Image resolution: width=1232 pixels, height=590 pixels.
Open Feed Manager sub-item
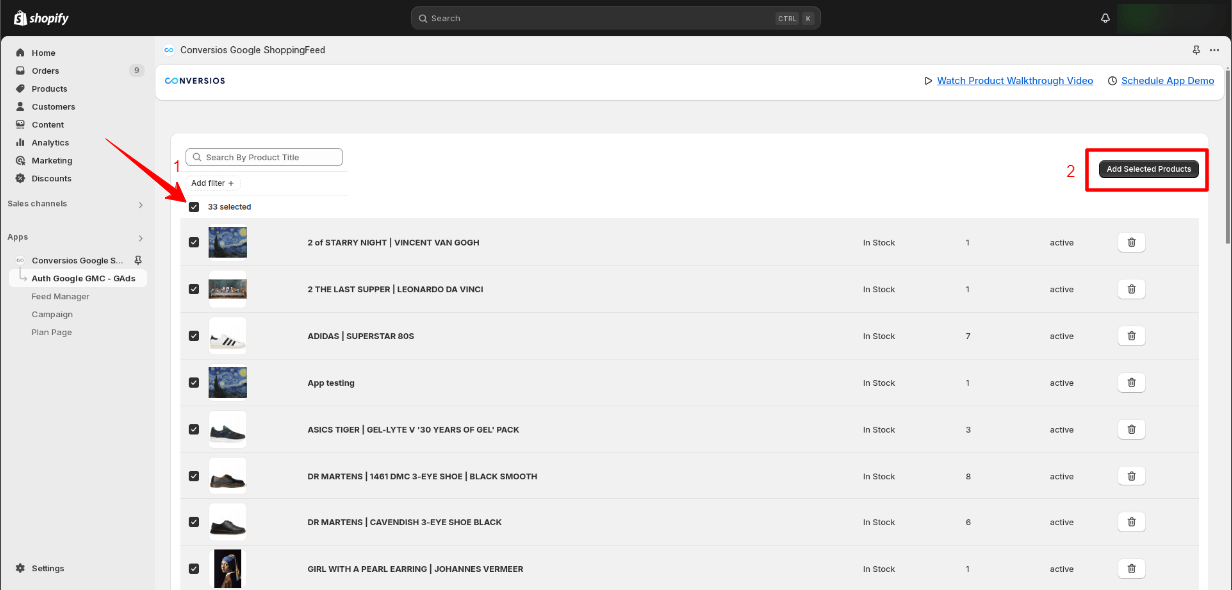(x=60, y=296)
